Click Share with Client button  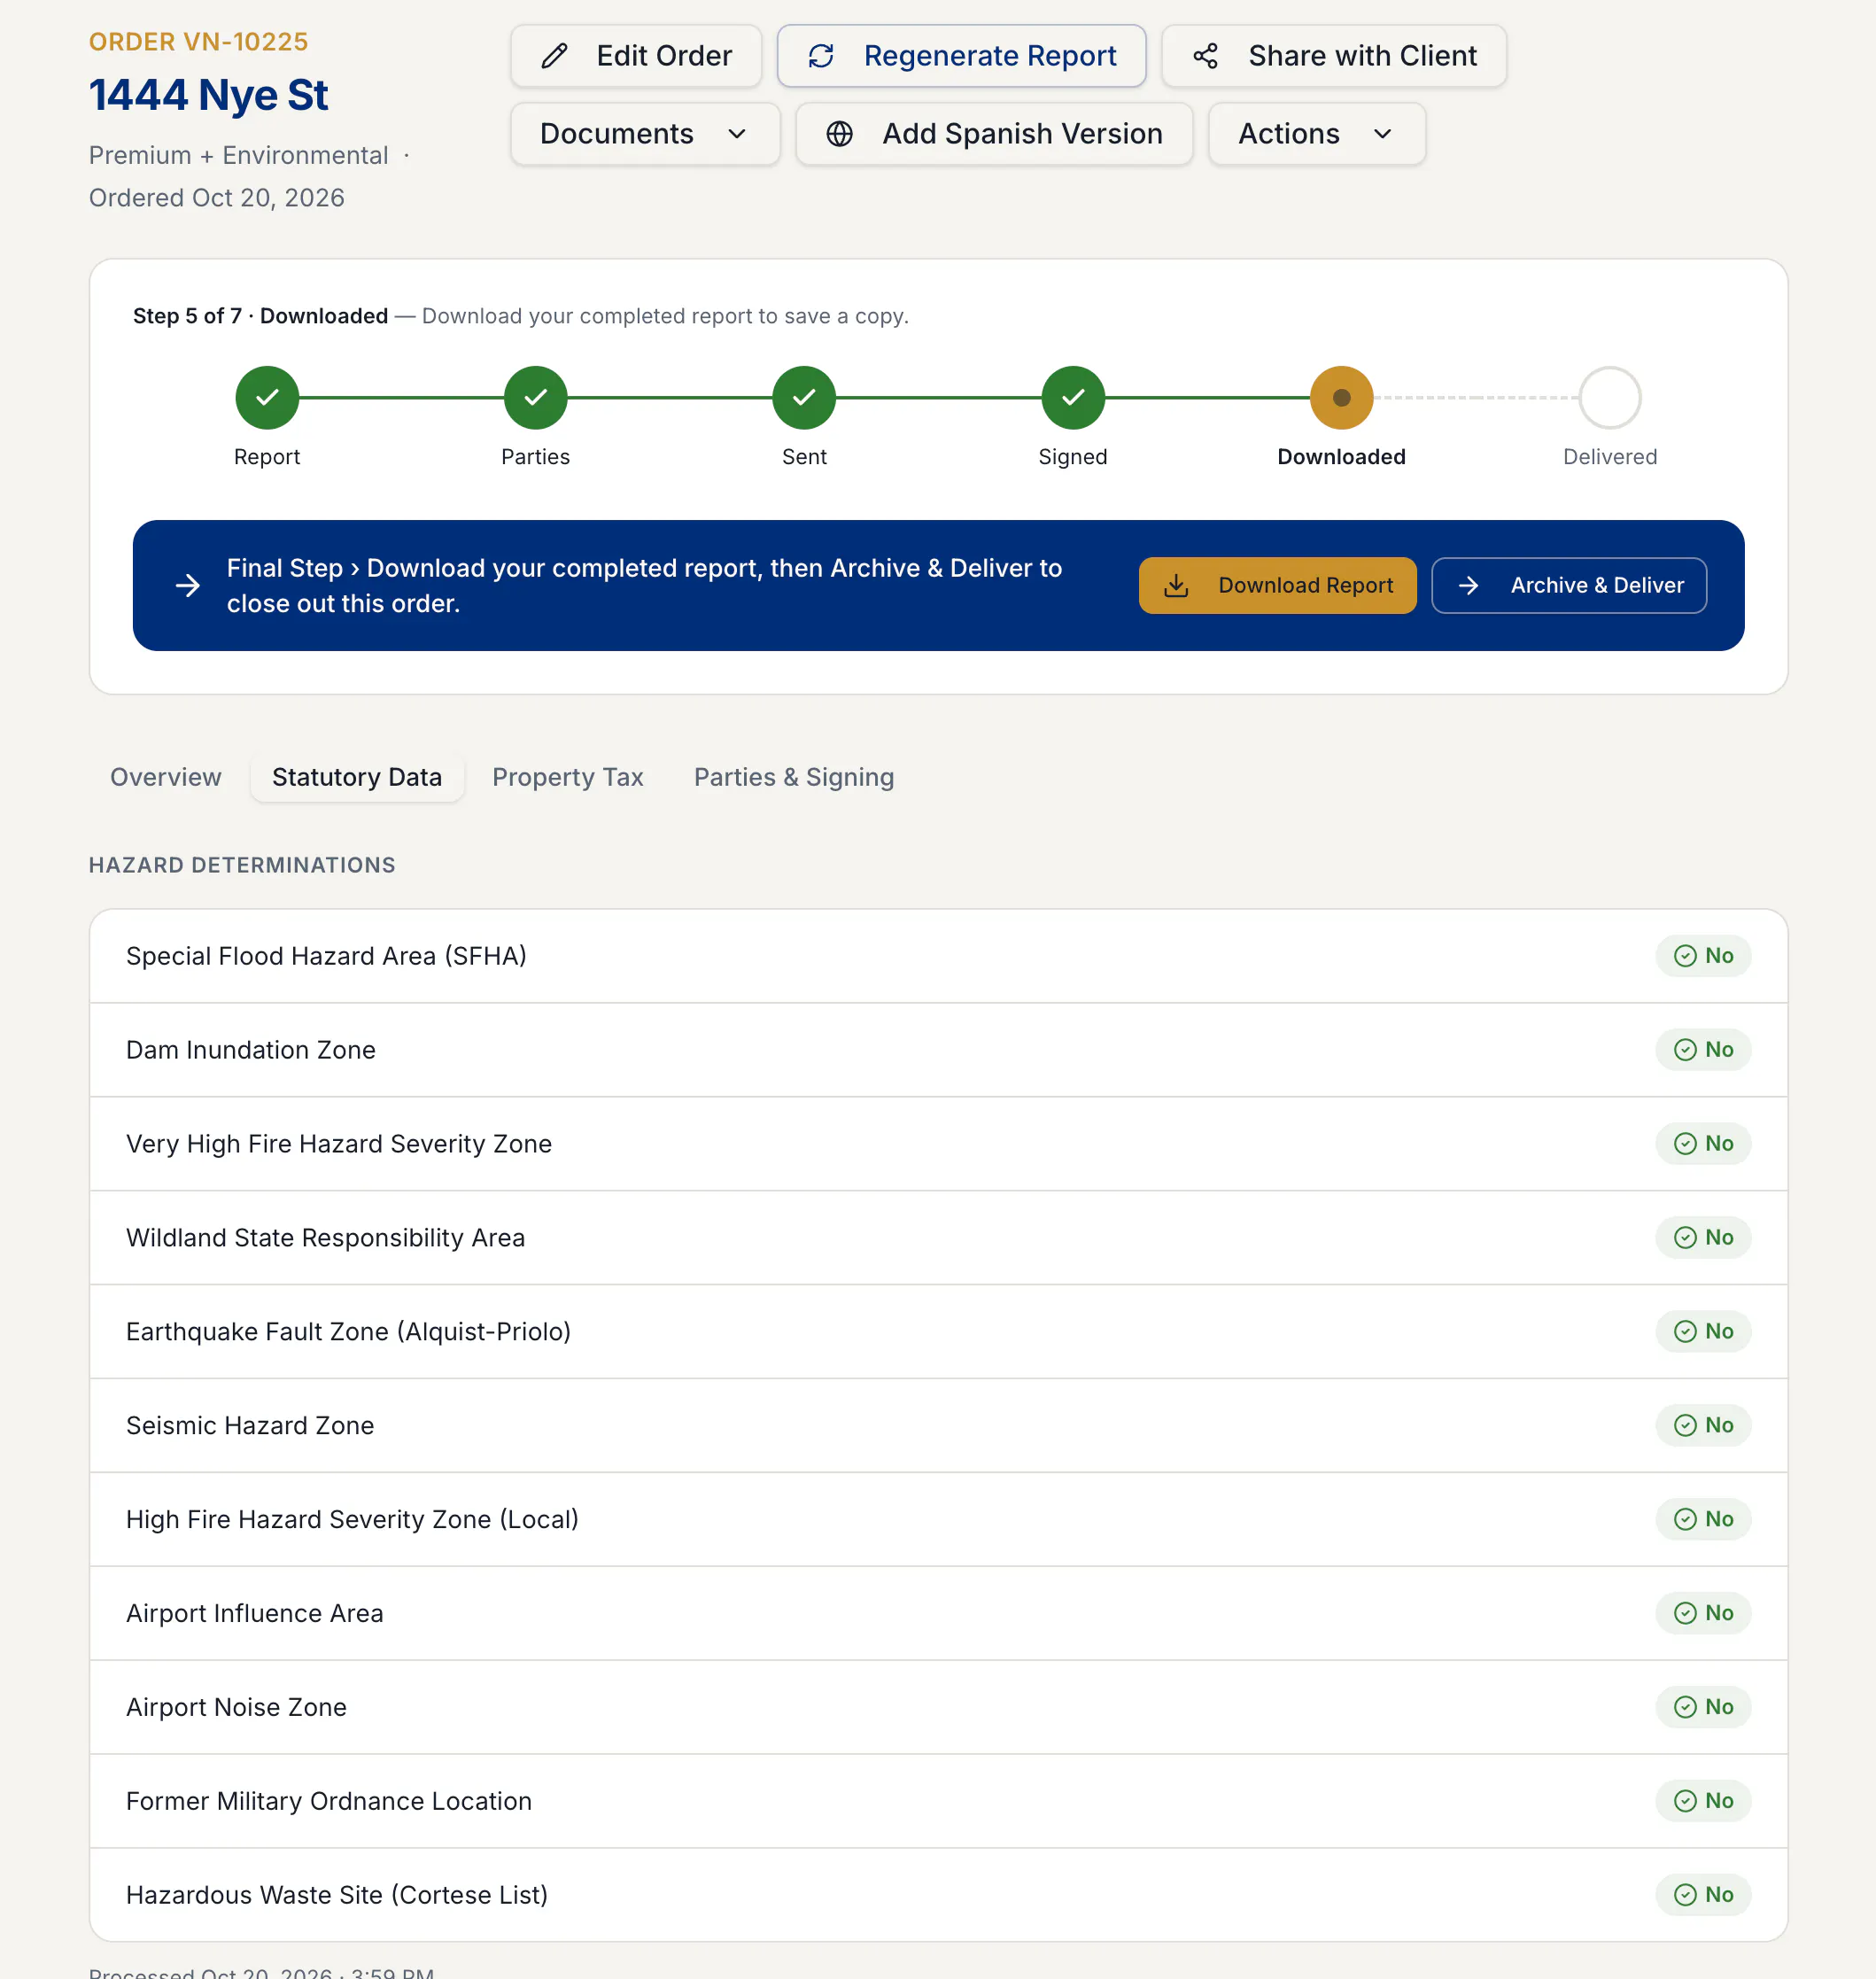tap(1334, 56)
